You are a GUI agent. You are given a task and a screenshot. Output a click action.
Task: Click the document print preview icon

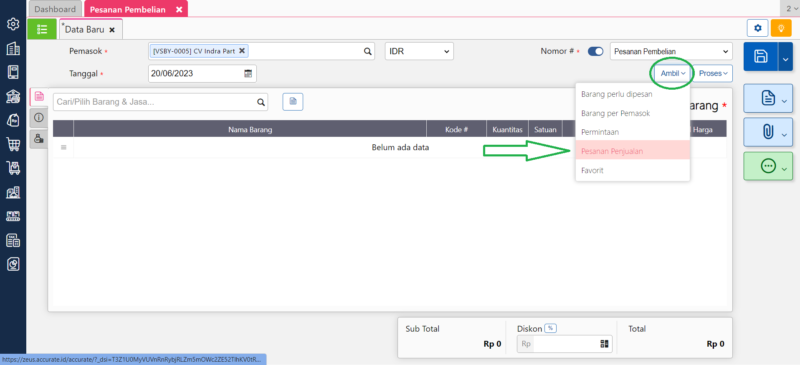coord(768,98)
